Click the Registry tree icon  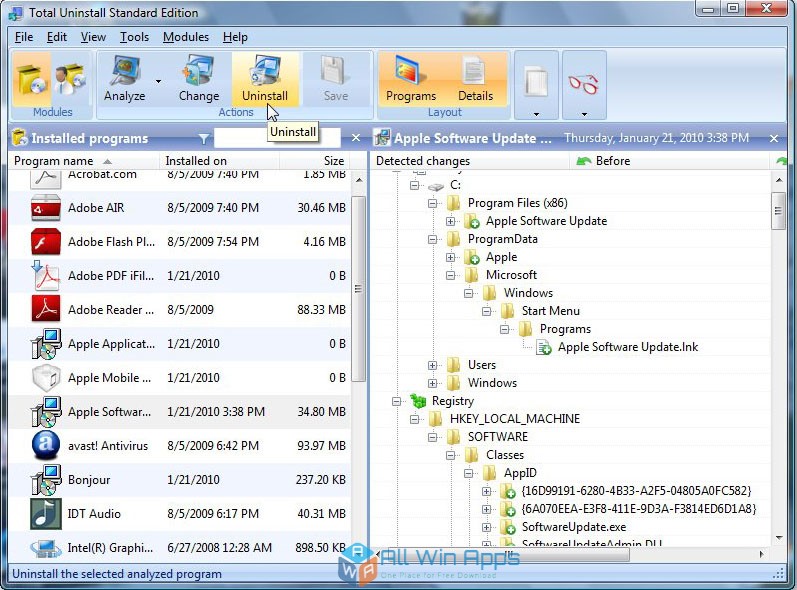(x=418, y=401)
